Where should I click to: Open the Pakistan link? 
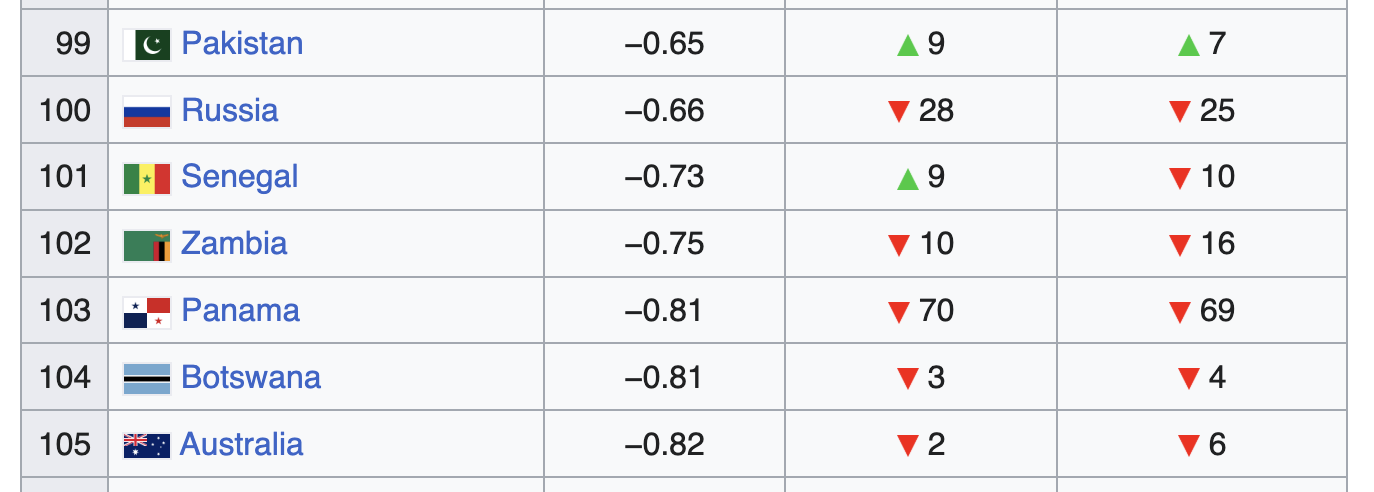pyautogui.click(x=242, y=43)
